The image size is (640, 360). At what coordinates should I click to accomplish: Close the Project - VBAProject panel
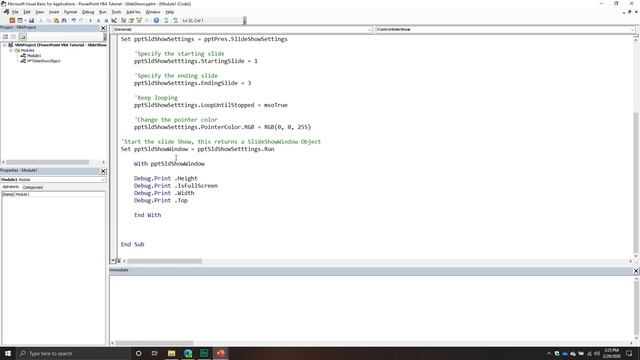tap(103, 28)
